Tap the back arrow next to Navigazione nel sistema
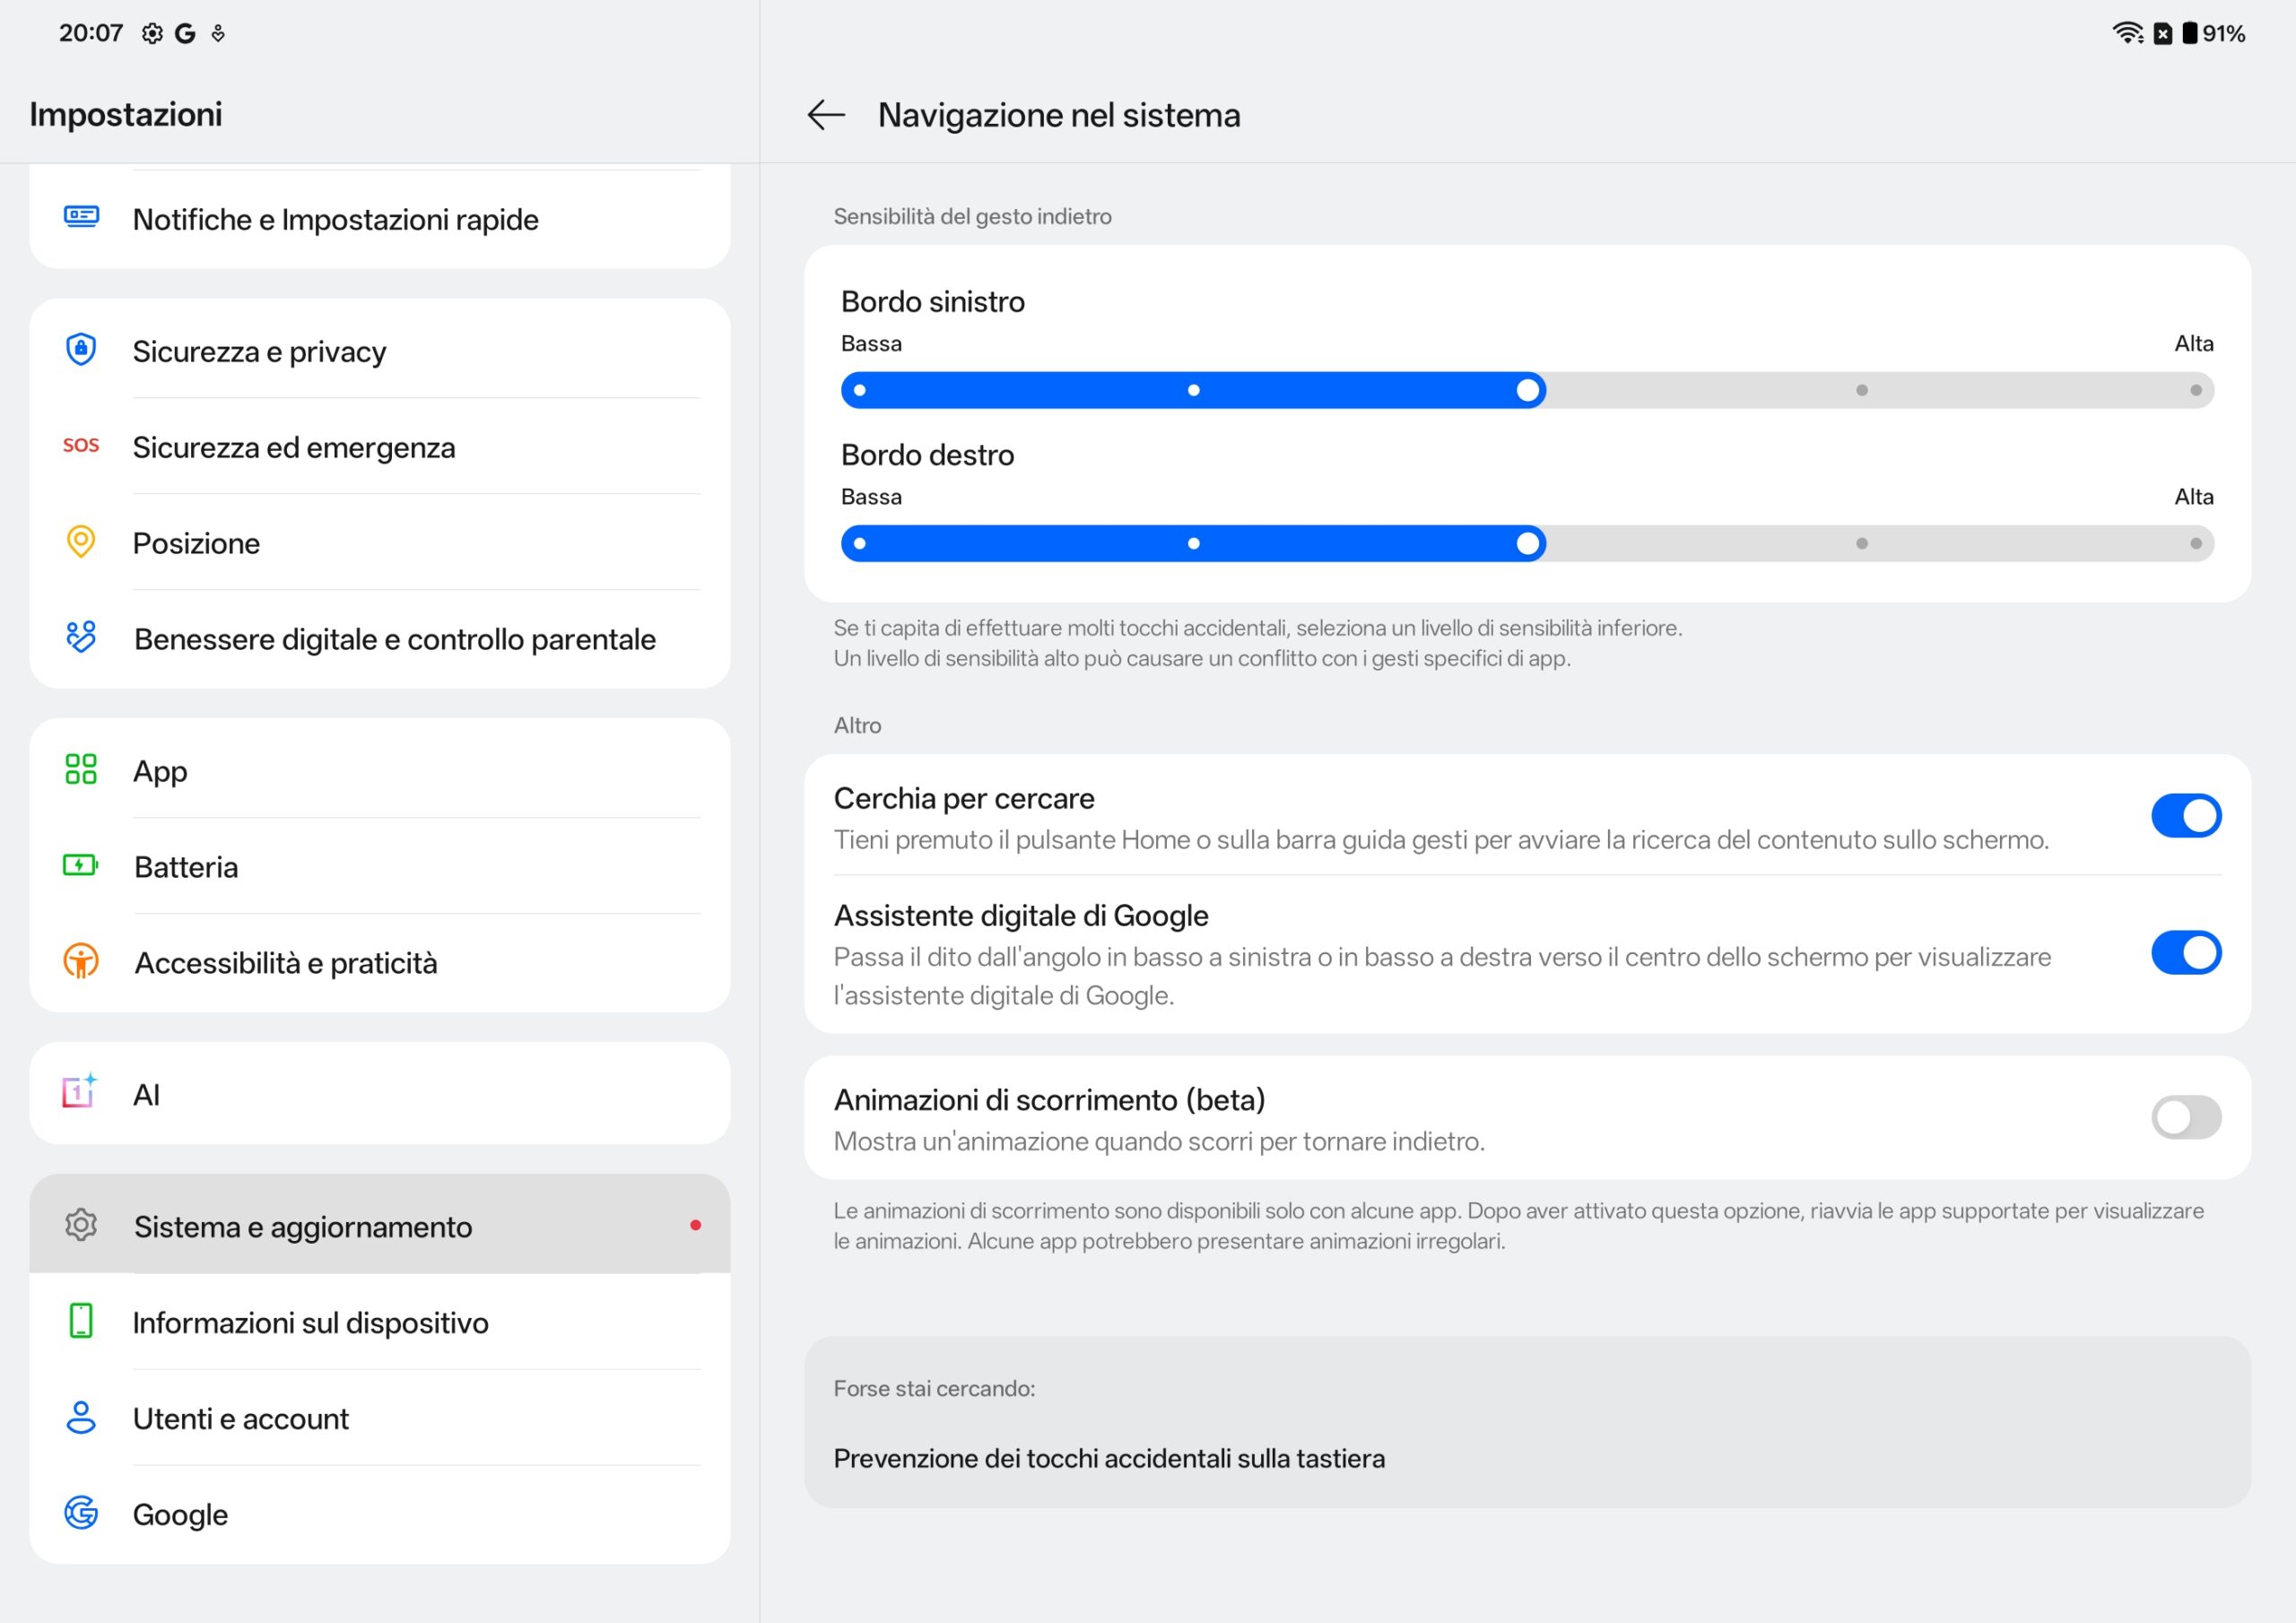The image size is (2296, 1623). (x=826, y=115)
